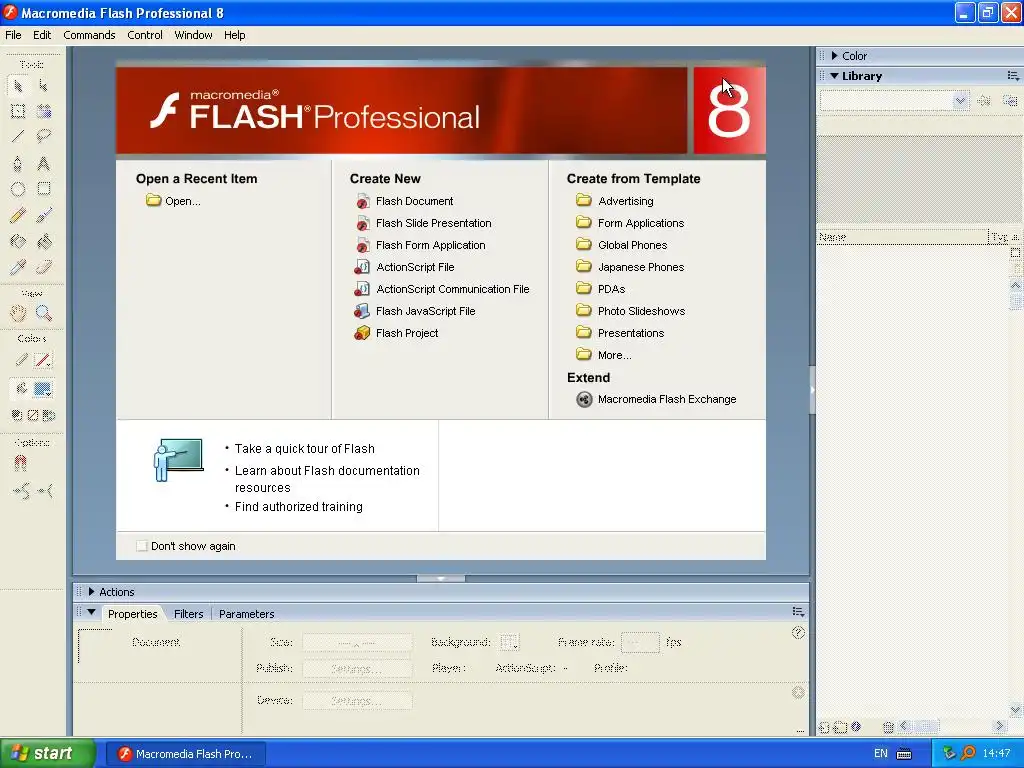
Task: Select the Paint Bucket tool
Action: tap(44, 242)
